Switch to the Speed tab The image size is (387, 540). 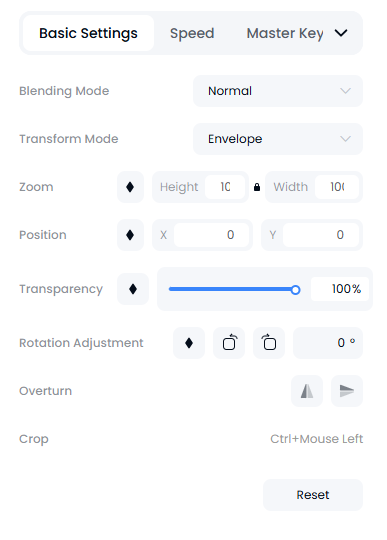coord(192,33)
